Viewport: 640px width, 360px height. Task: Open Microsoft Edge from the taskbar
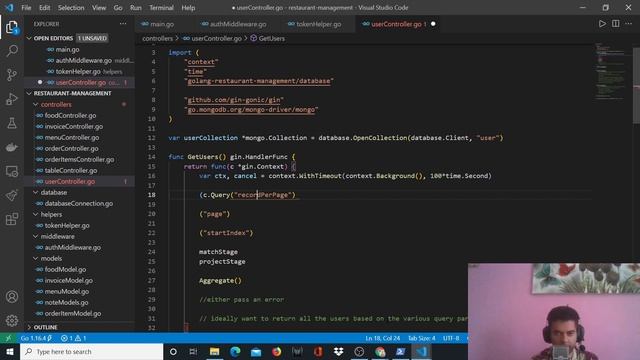click(235, 351)
